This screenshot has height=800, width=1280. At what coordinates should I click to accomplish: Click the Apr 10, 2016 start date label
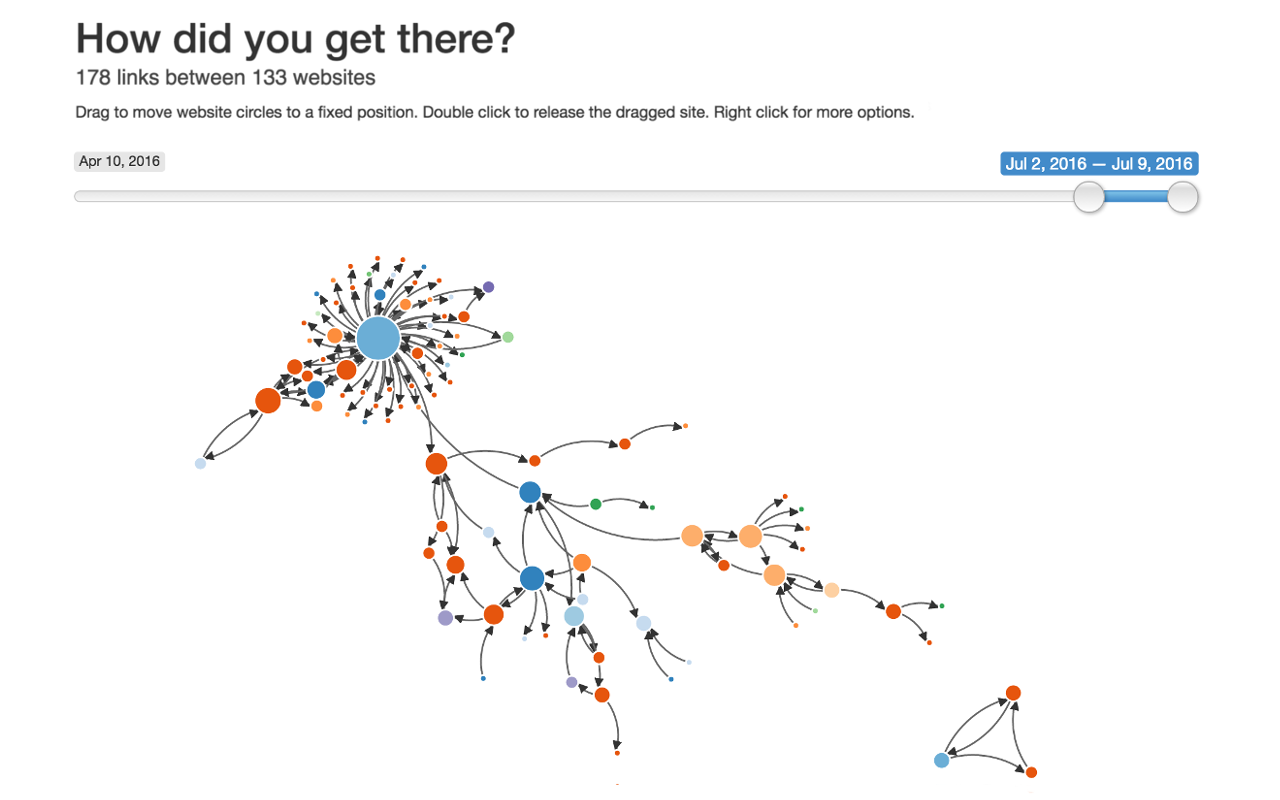120,161
